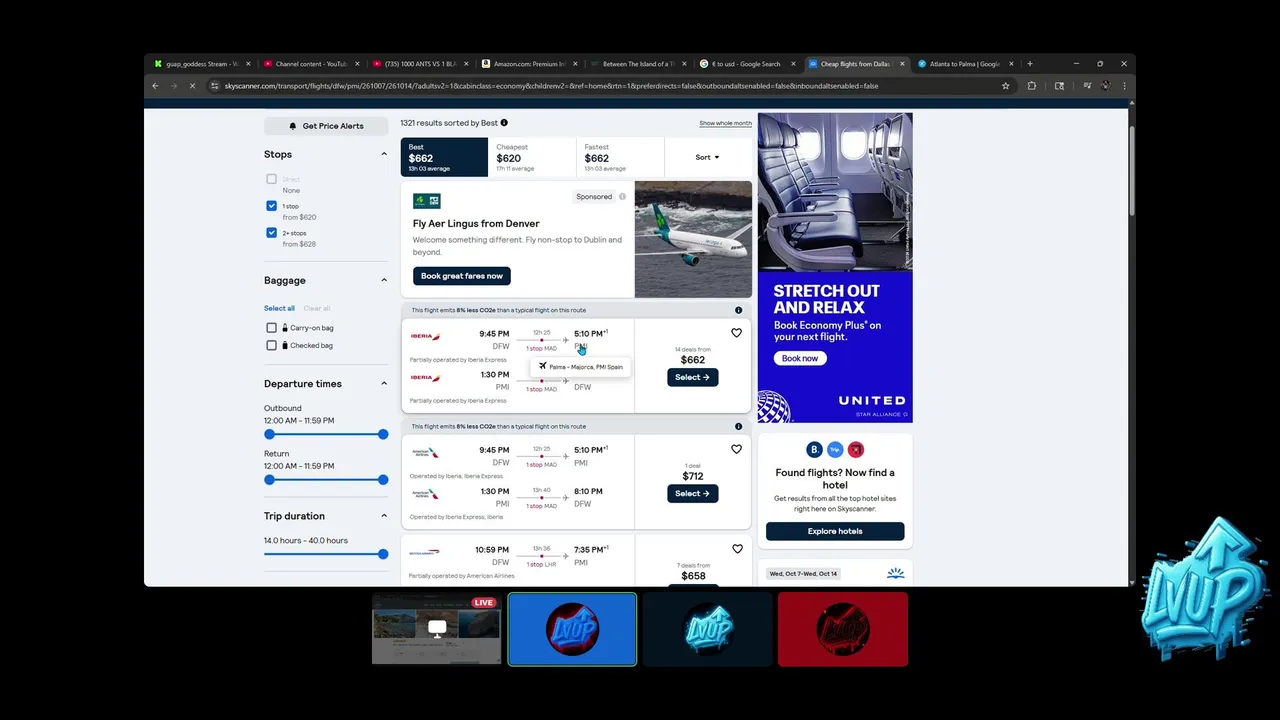
Task: Select the Fastest $662 sorting tab
Action: tap(620, 157)
